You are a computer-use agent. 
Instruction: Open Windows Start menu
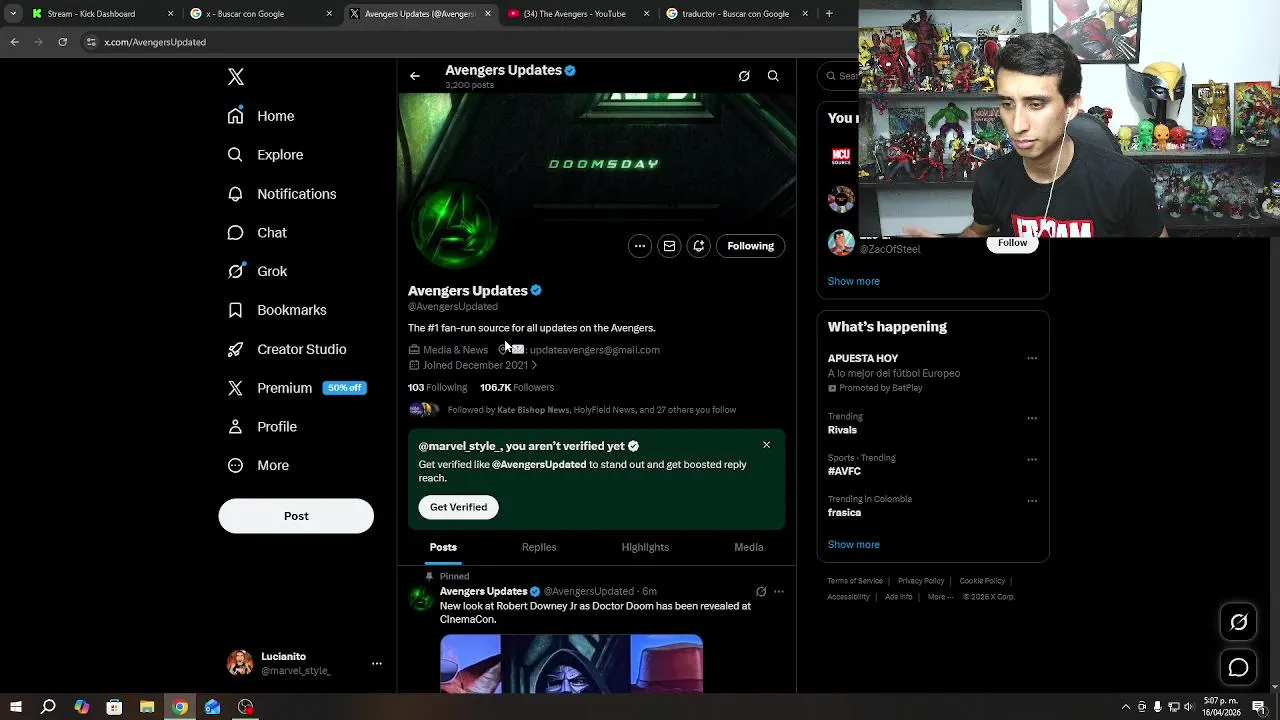[15, 707]
